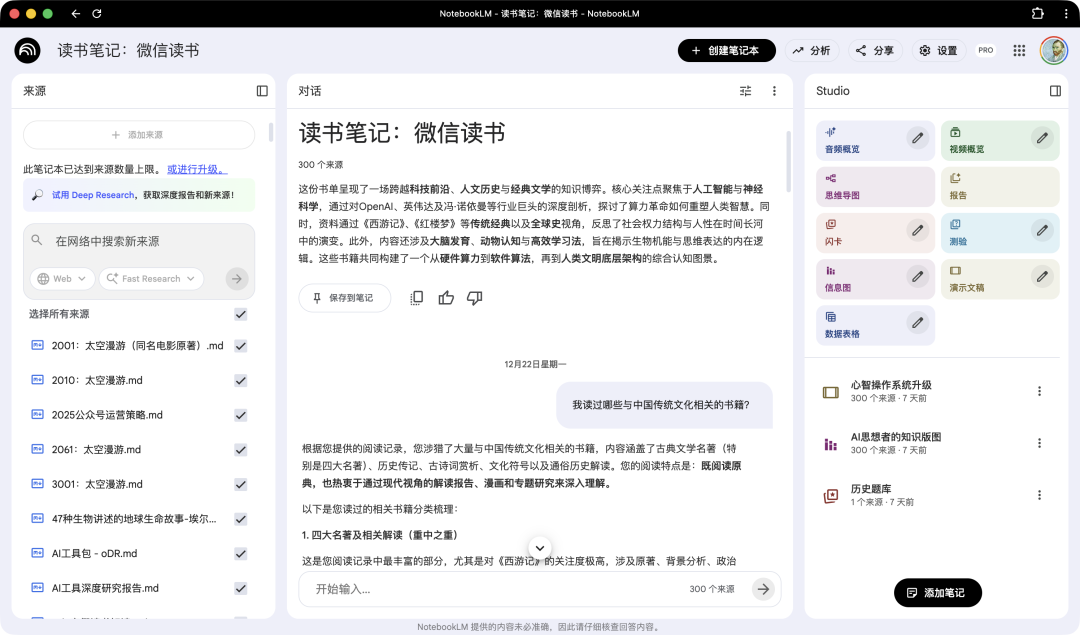Try the 试用 Deep Research link
This screenshot has height=635, width=1080.
(93, 195)
